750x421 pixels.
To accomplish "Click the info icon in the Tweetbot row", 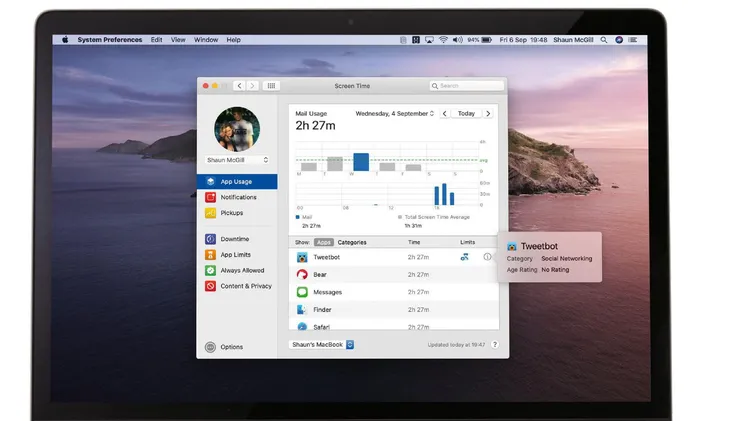I will tap(488, 257).
